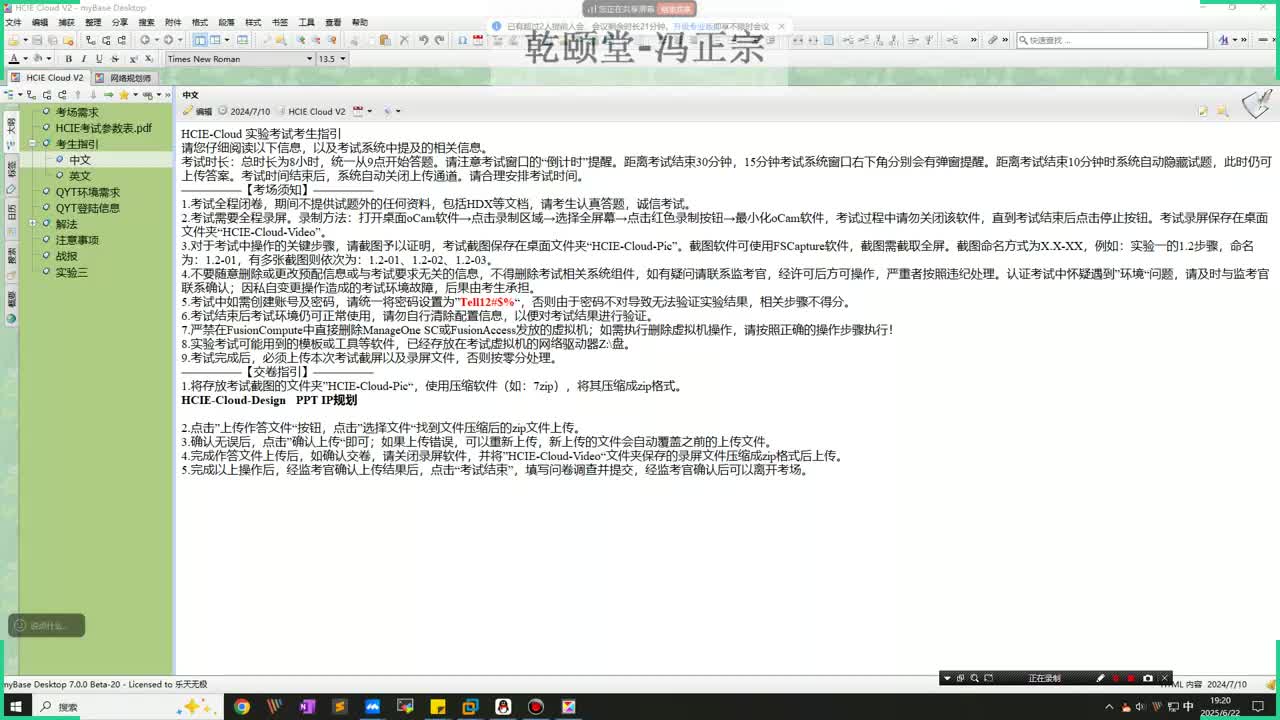
Task: Toggle the outline pane layout icon
Action: pyautogui.click(x=200, y=40)
